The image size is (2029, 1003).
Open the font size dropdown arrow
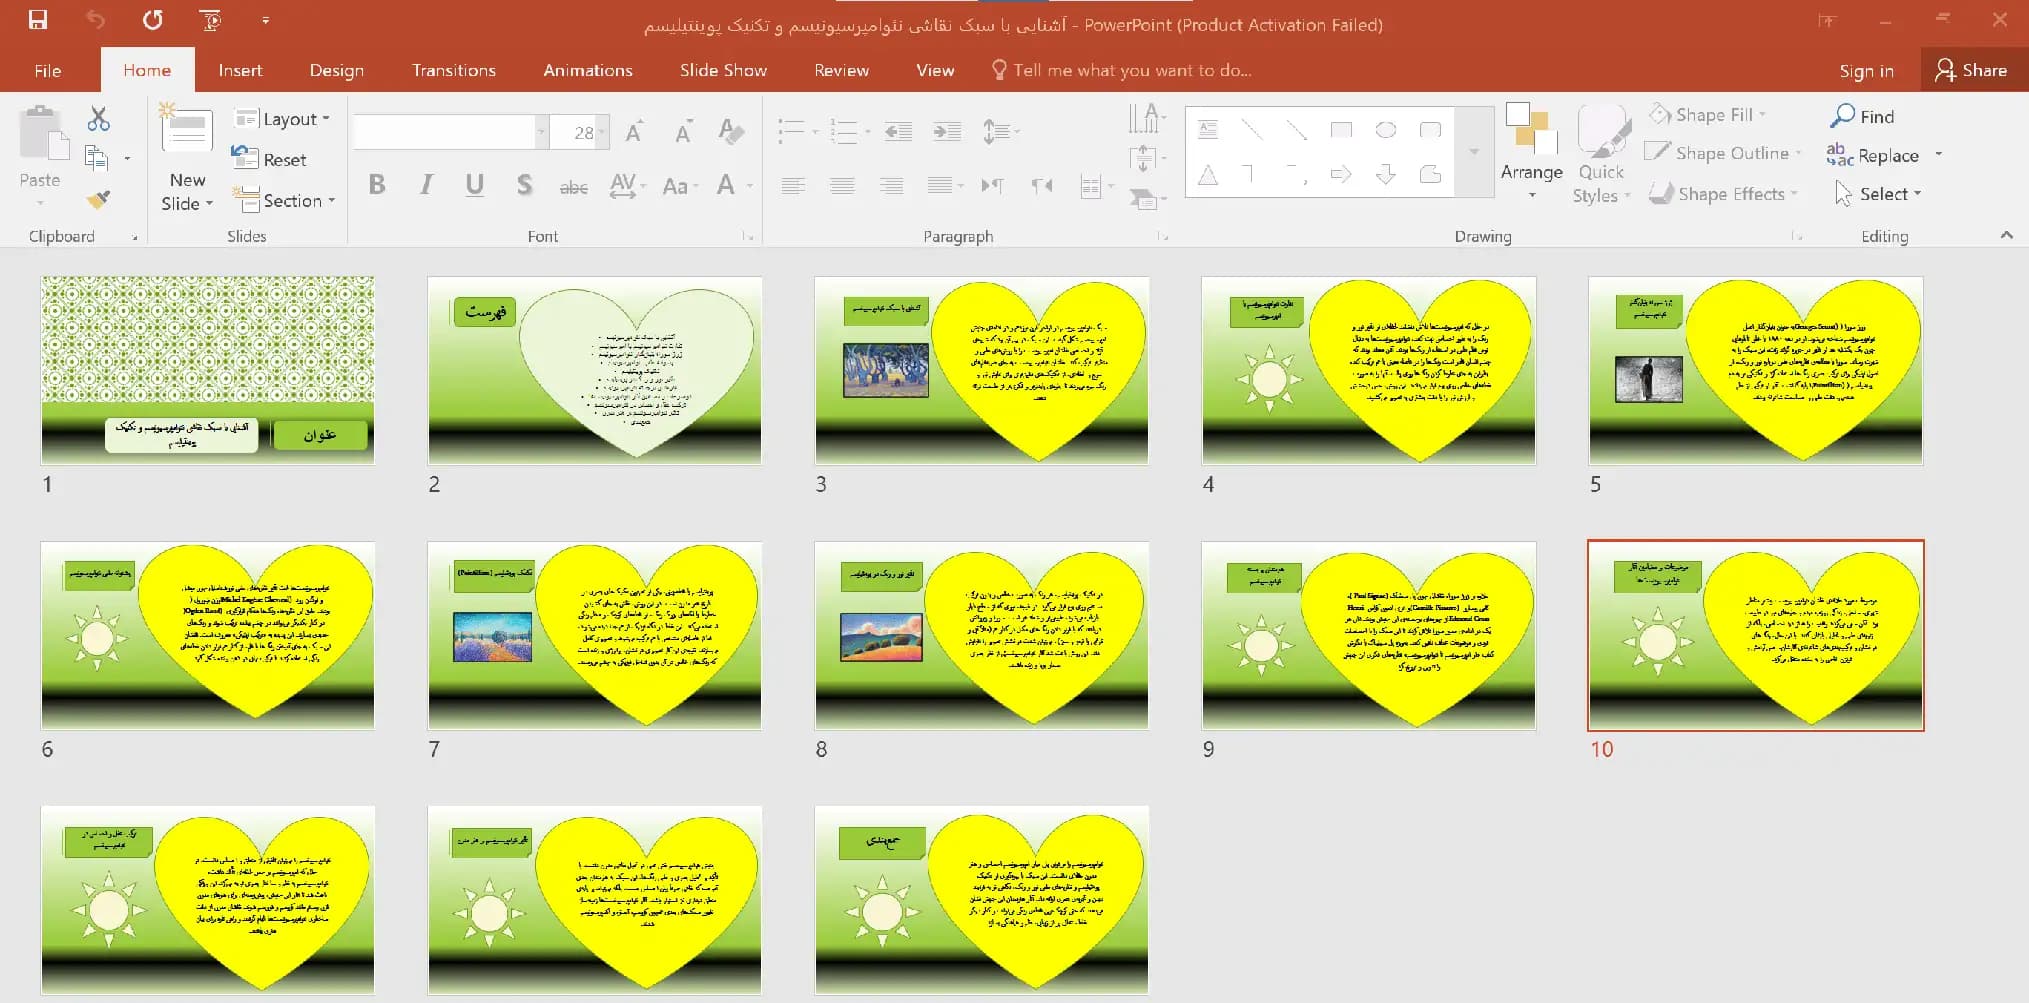click(x=602, y=132)
